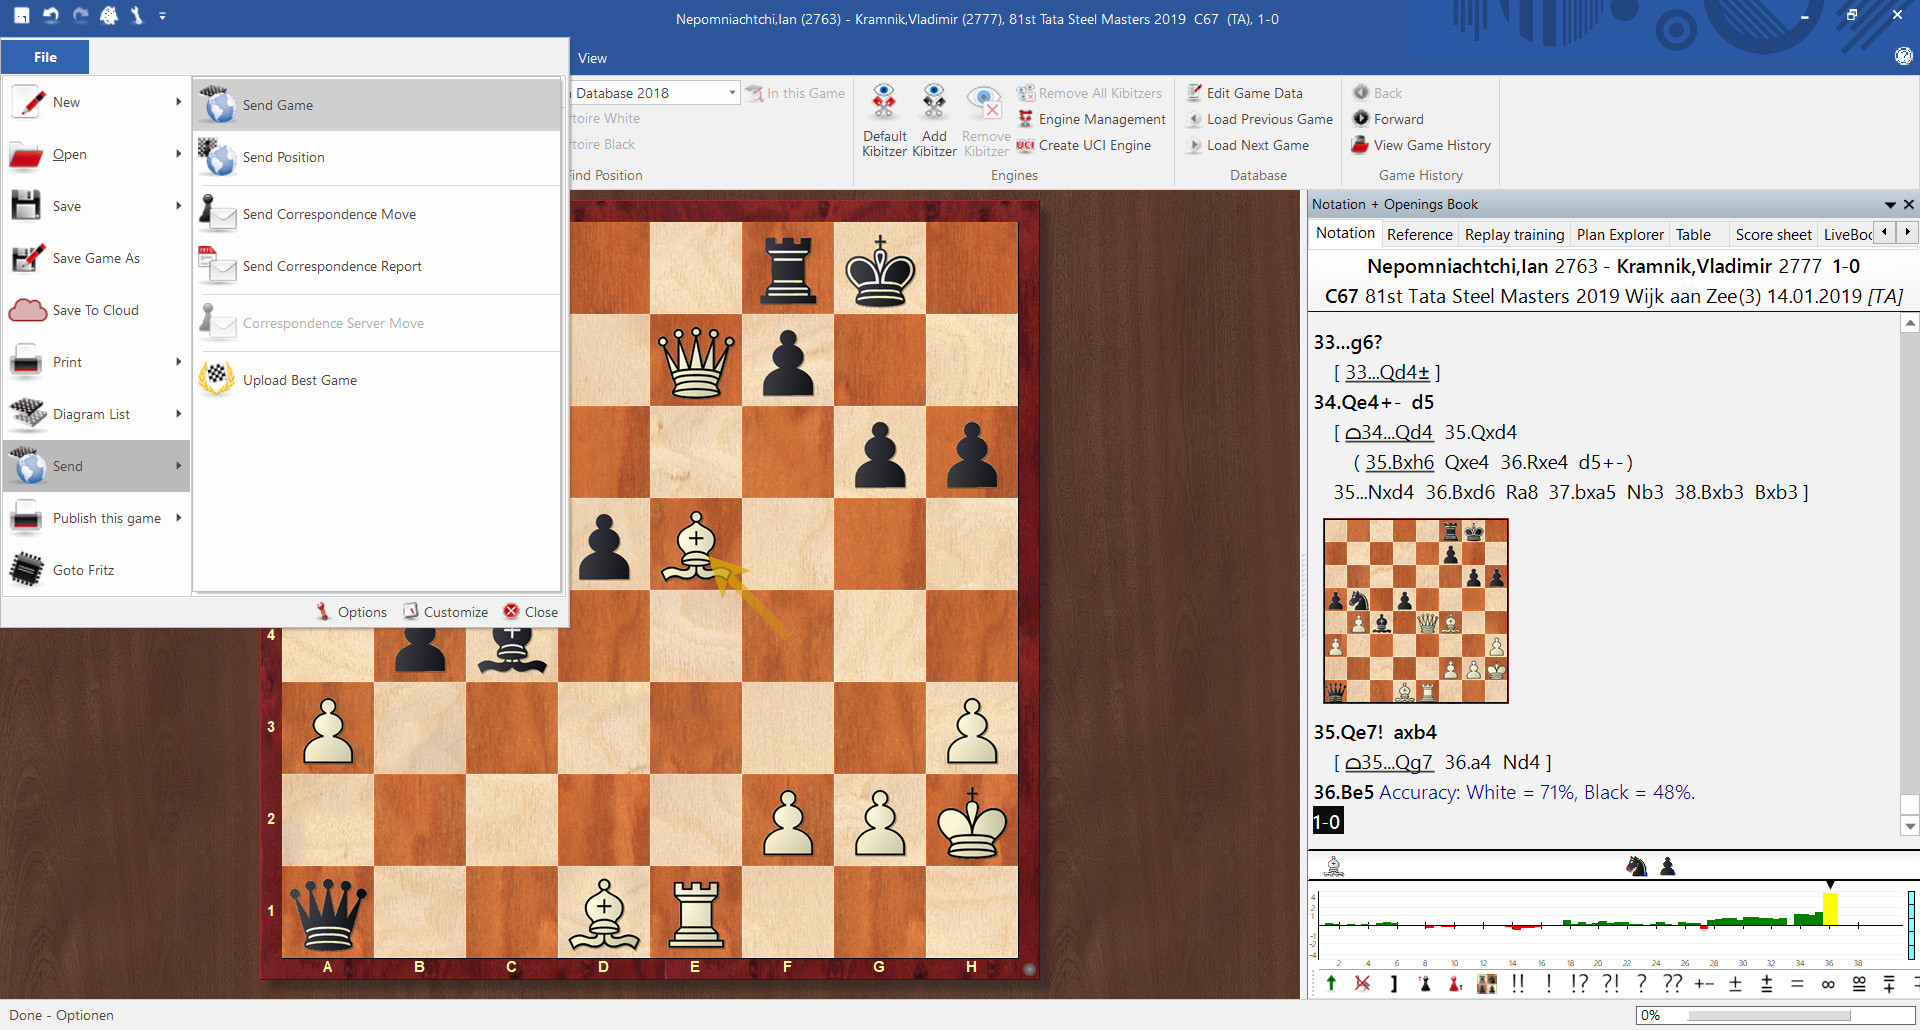Switch to the Plan Explorer tab
Image resolution: width=1920 pixels, height=1030 pixels.
click(x=1620, y=234)
